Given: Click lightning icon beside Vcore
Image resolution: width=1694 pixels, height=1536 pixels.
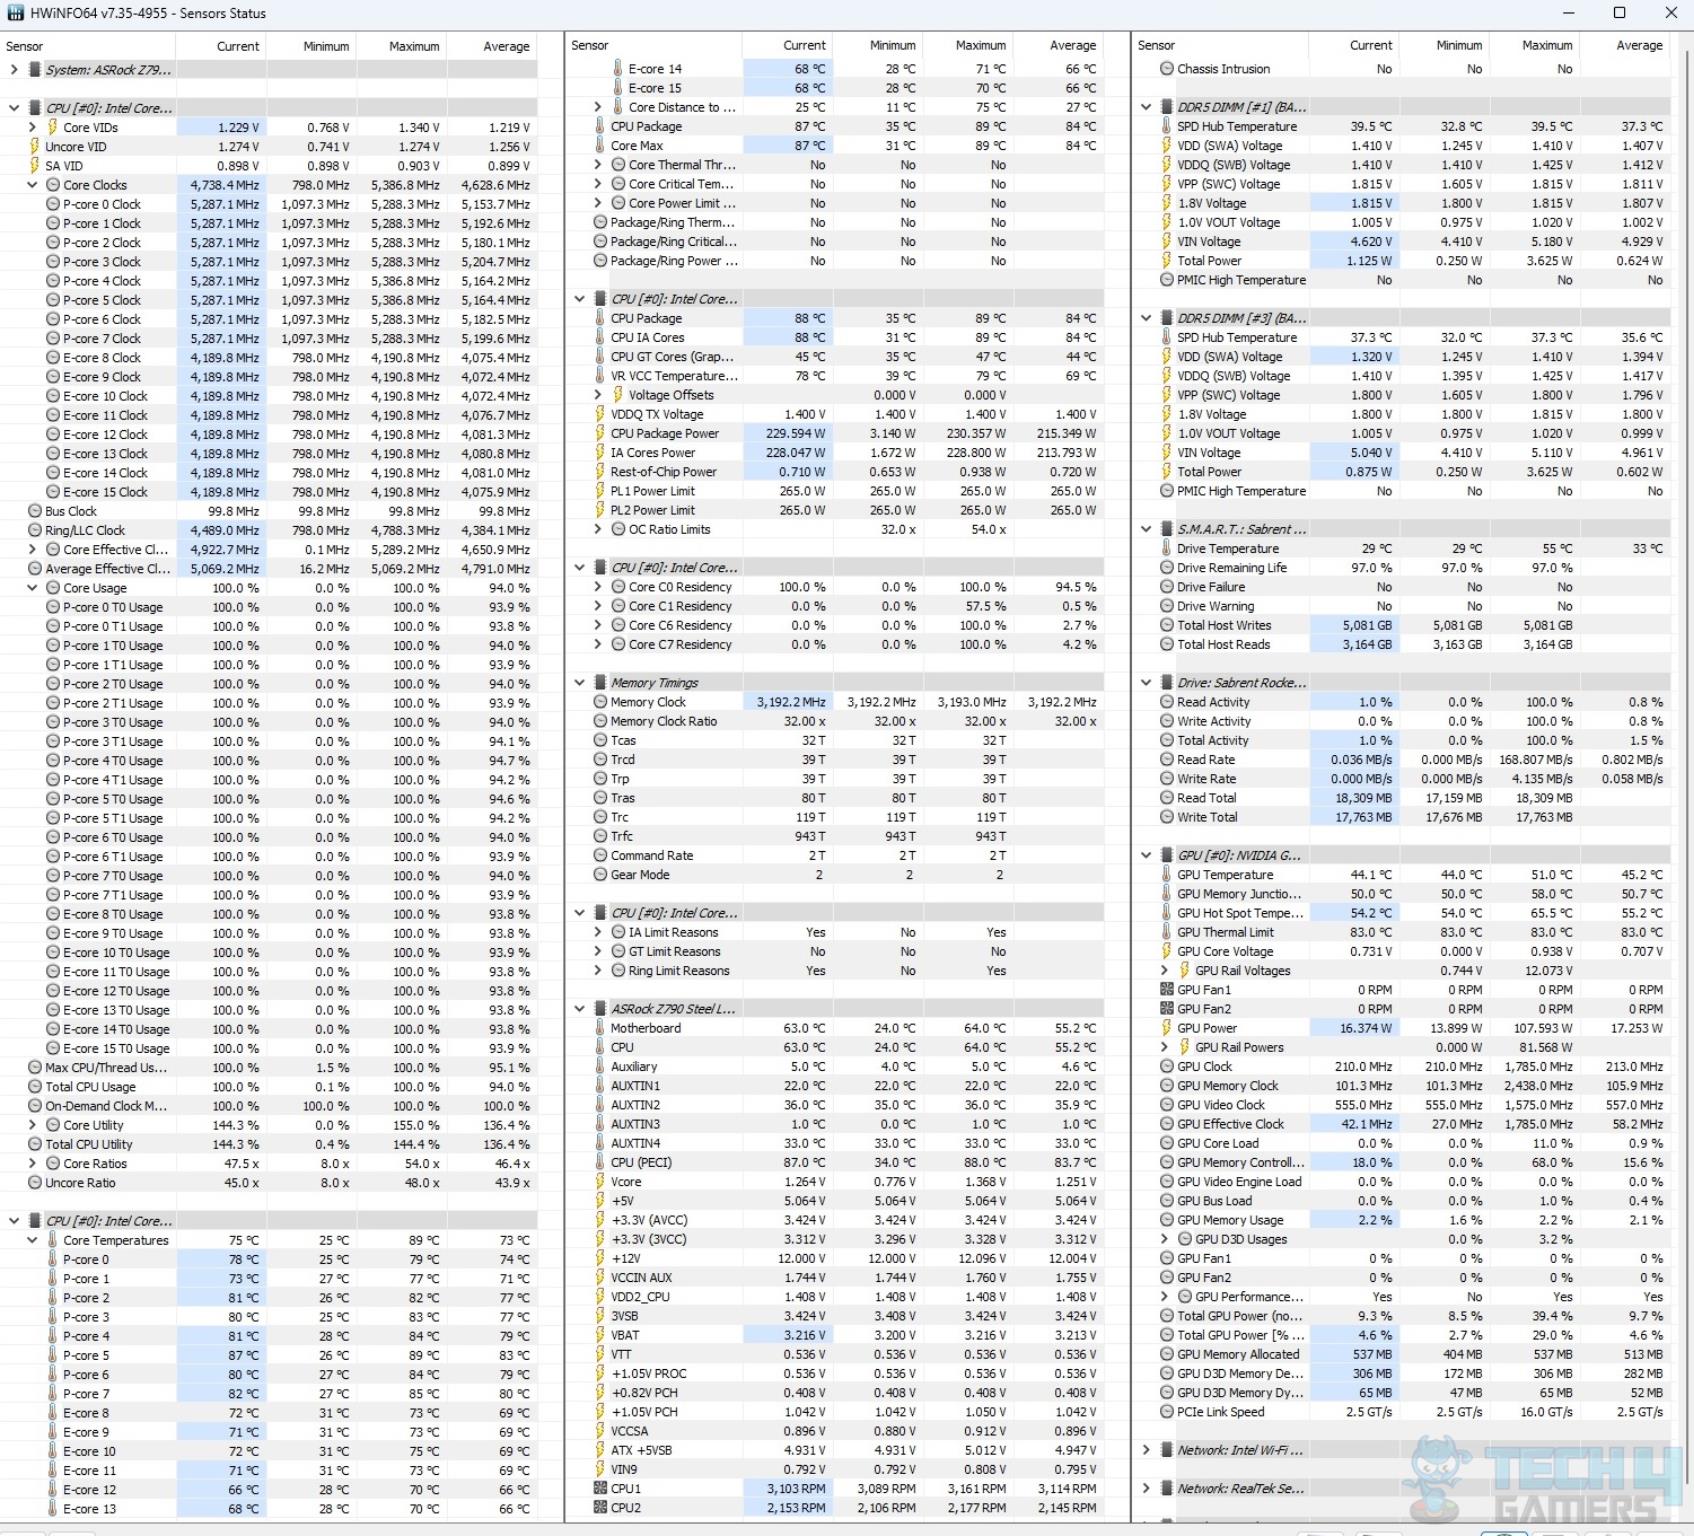Looking at the screenshot, I should 600,1181.
